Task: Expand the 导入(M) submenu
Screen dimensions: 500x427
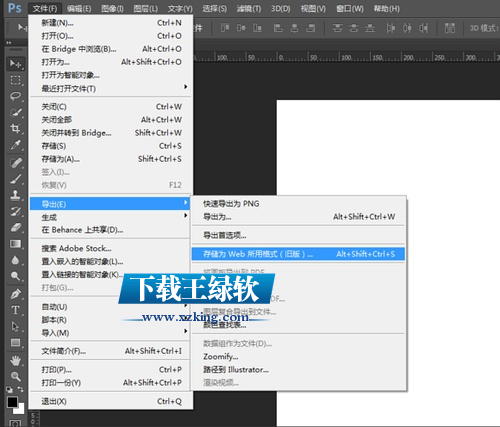Action: coord(111,332)
